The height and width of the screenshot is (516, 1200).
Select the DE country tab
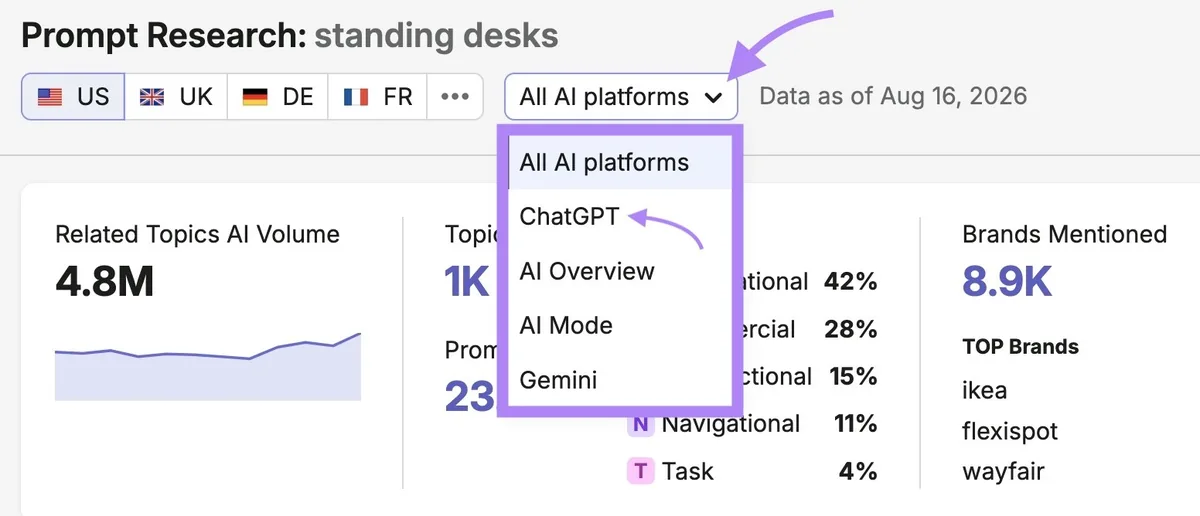[x=278, y=97]
